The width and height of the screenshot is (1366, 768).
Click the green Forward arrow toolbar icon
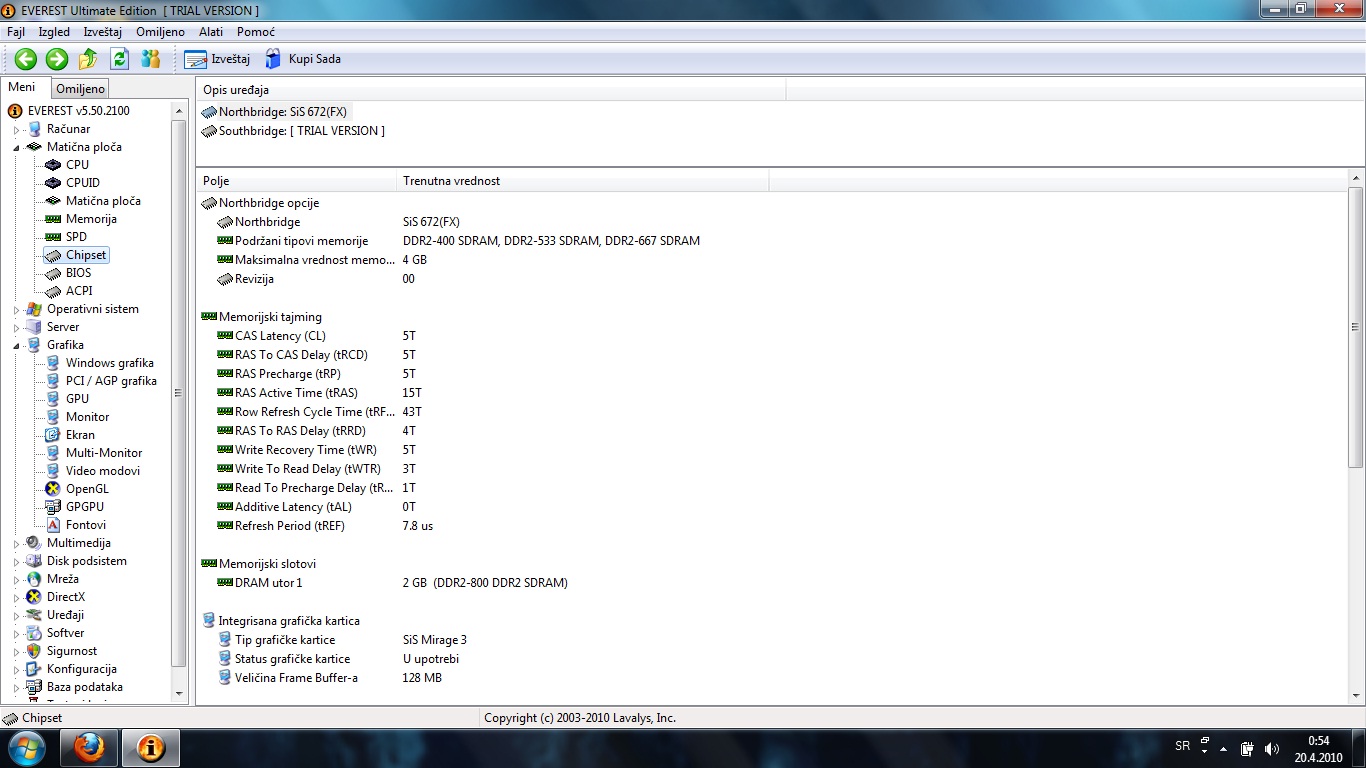57,59
